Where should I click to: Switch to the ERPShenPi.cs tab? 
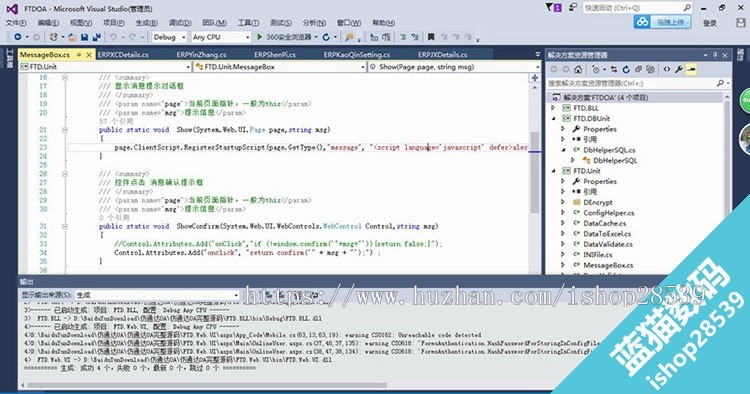[x=275, y=55]
